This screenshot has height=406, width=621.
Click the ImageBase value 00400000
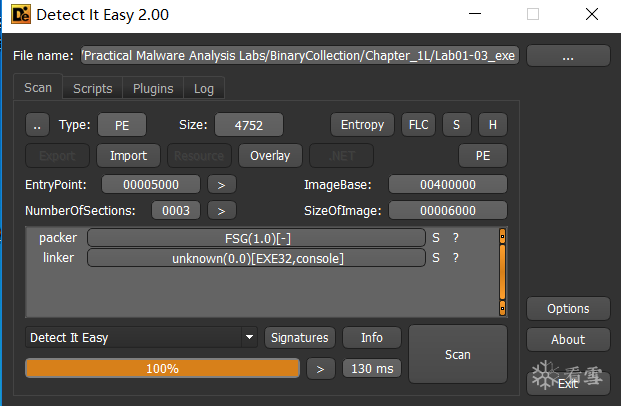pos(448,185)
